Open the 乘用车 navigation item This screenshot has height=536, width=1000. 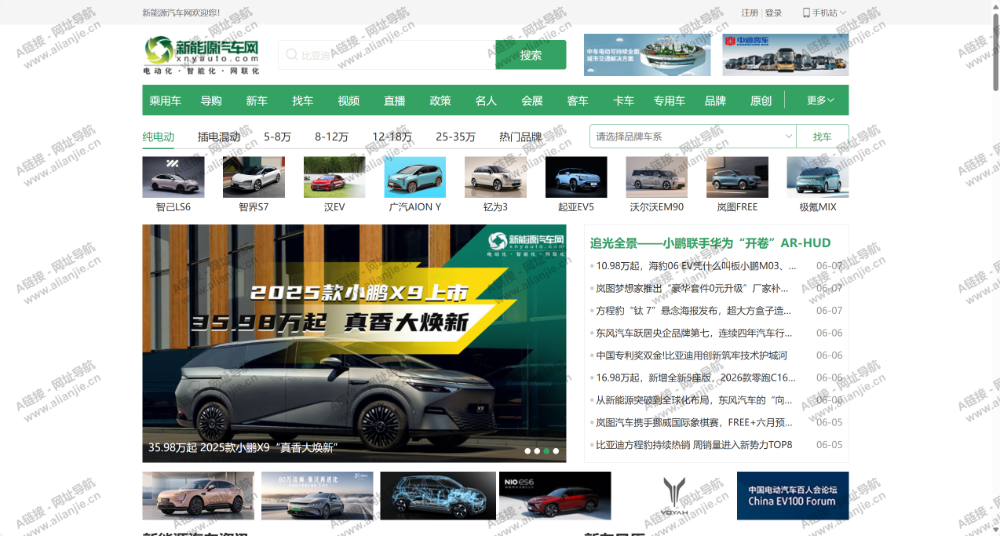pos(165,100)
